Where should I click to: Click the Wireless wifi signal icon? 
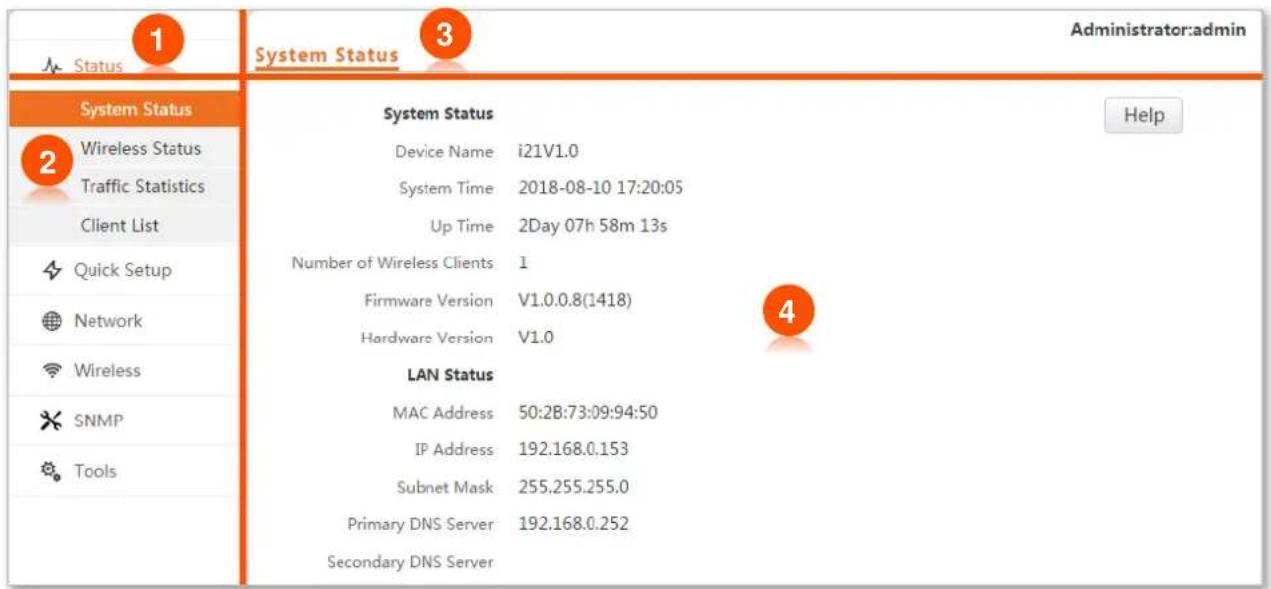[54, 371]
